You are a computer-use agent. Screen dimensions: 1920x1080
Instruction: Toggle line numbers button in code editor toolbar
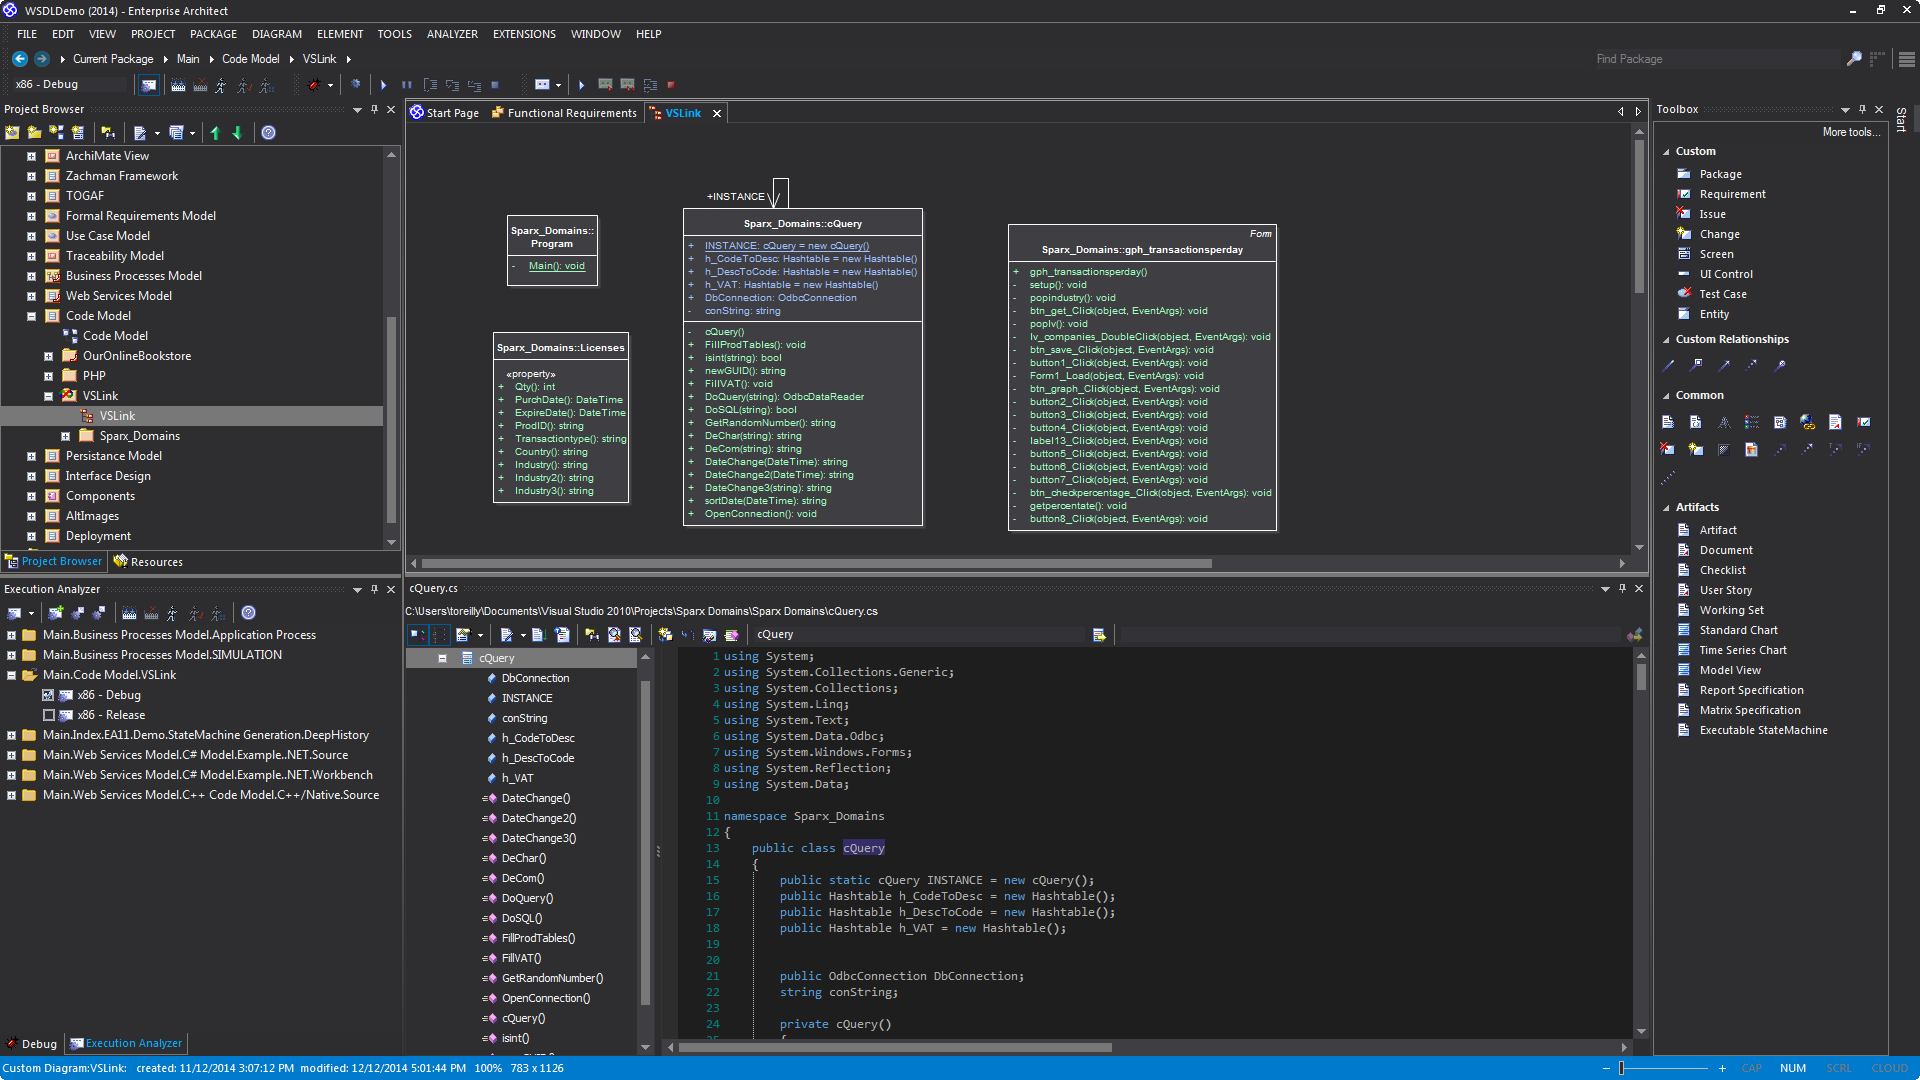click(x=440, y=635)
